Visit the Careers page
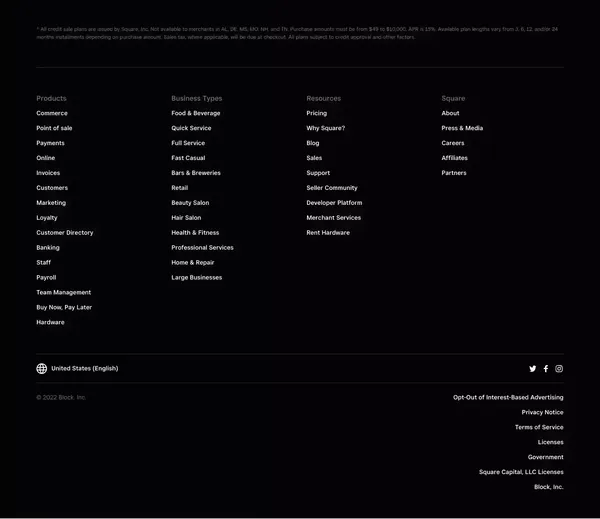Image resolution: width=600 pixels, height=519 pixels. point(453,143)
